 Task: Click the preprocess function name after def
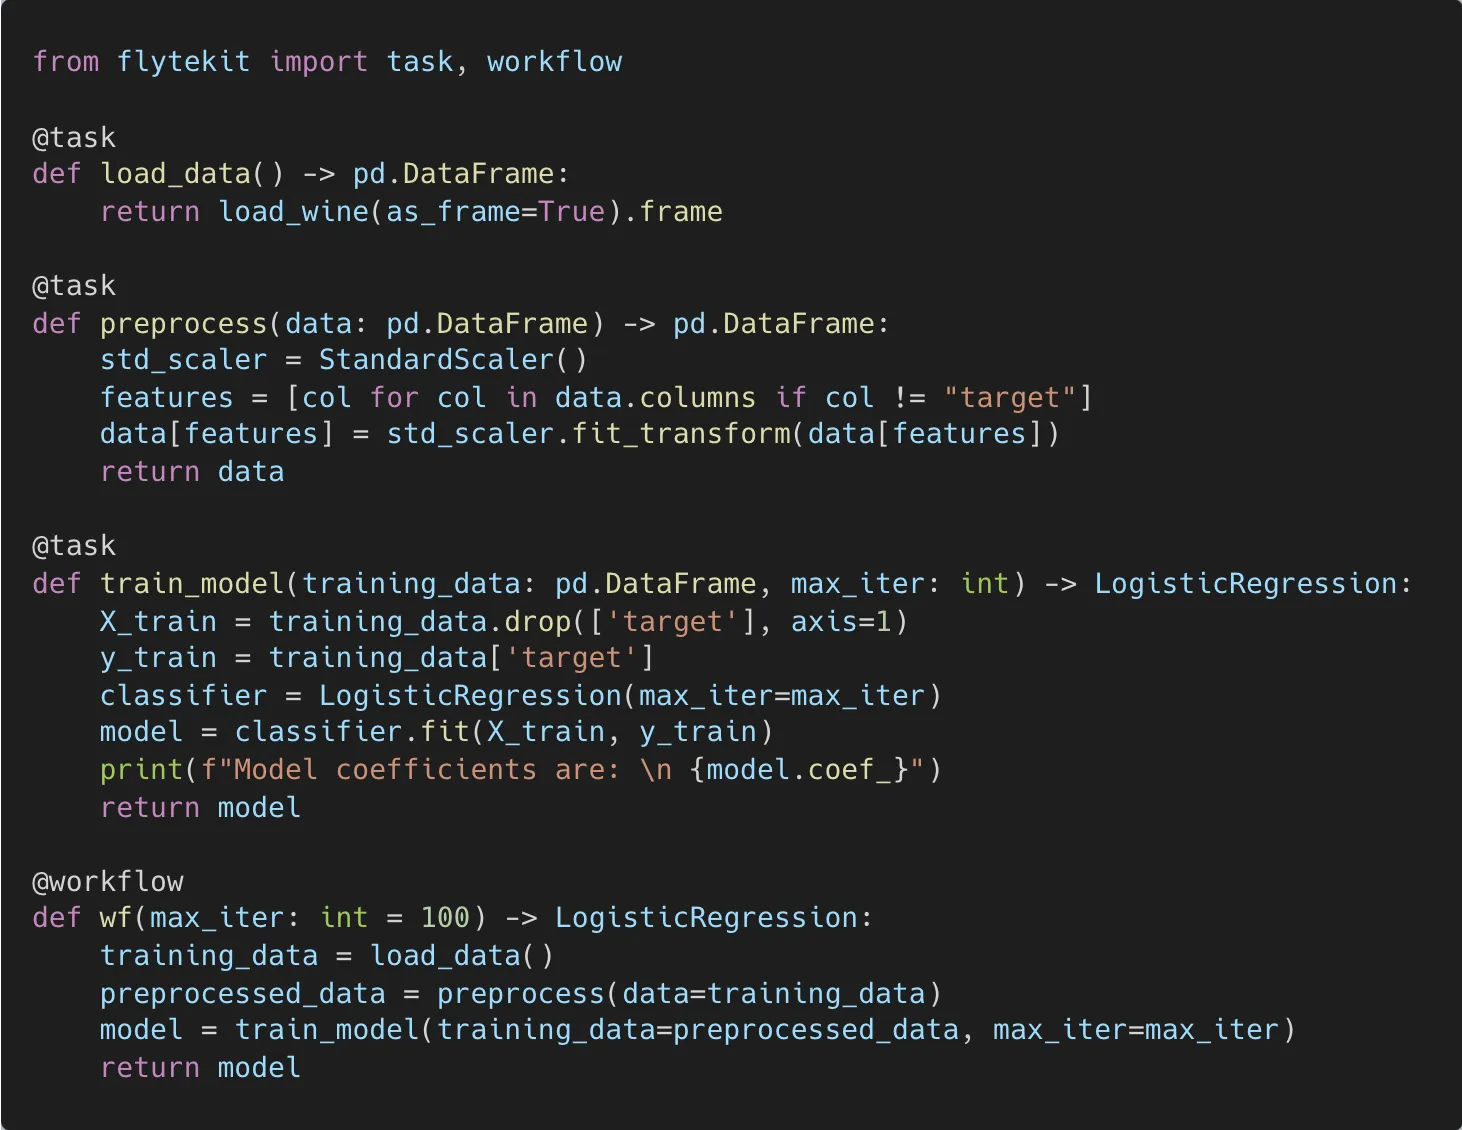(183, 324)
